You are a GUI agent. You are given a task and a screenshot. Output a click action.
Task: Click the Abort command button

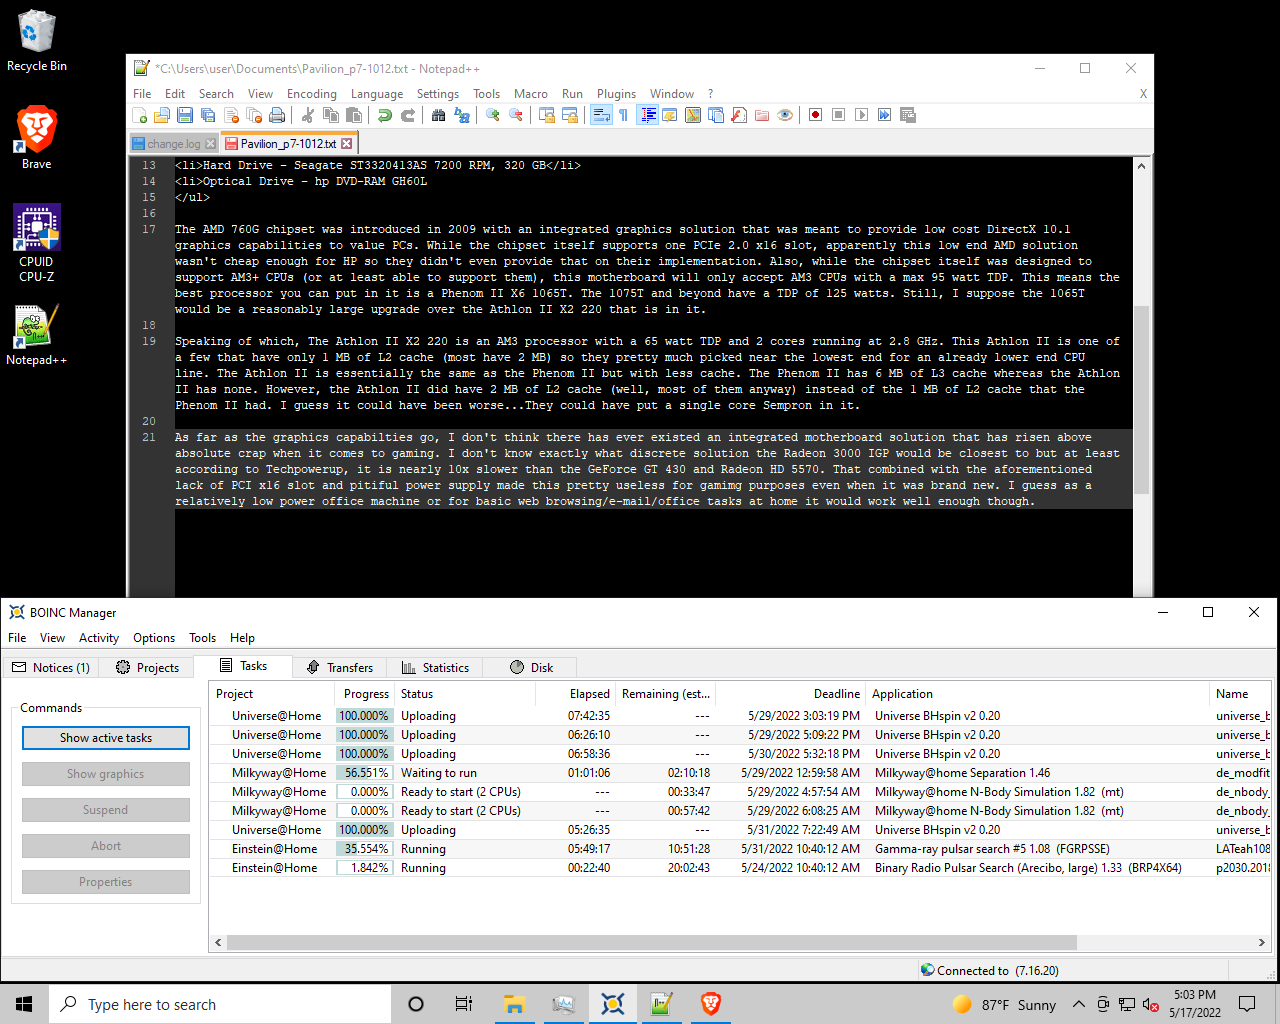[106, 846]
